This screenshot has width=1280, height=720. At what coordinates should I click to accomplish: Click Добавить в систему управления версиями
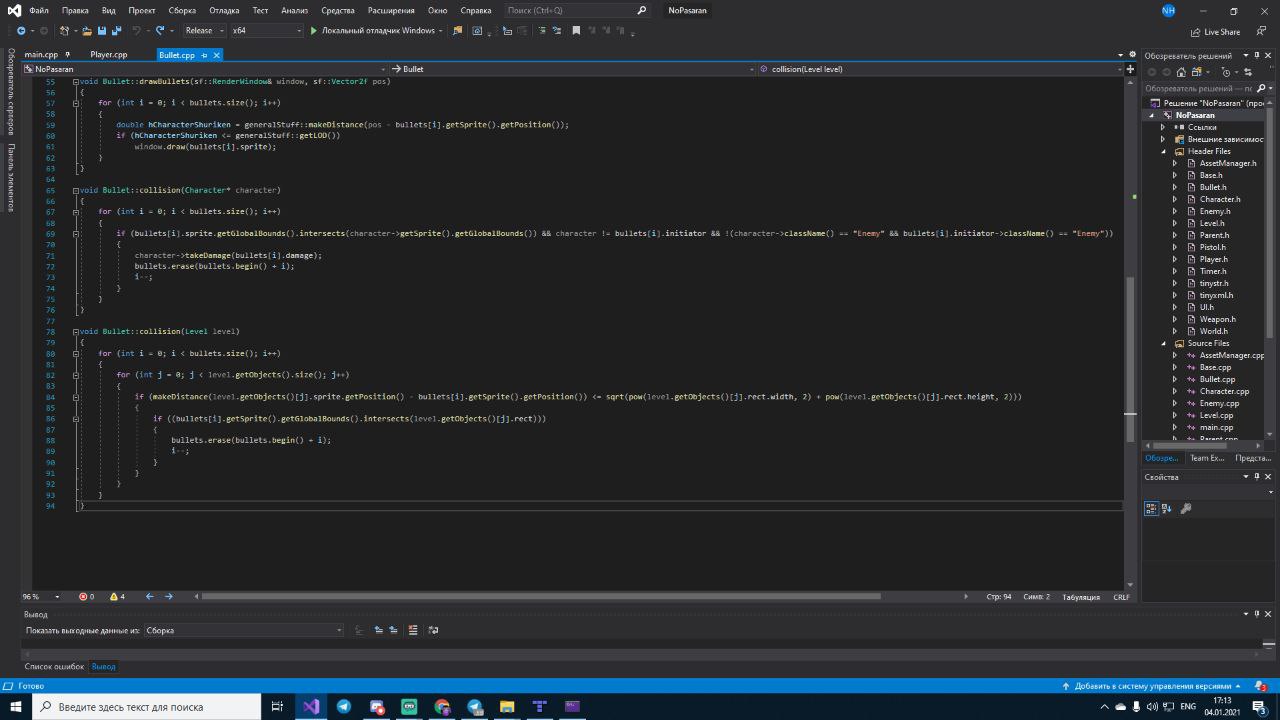[x=1152, y=686]
